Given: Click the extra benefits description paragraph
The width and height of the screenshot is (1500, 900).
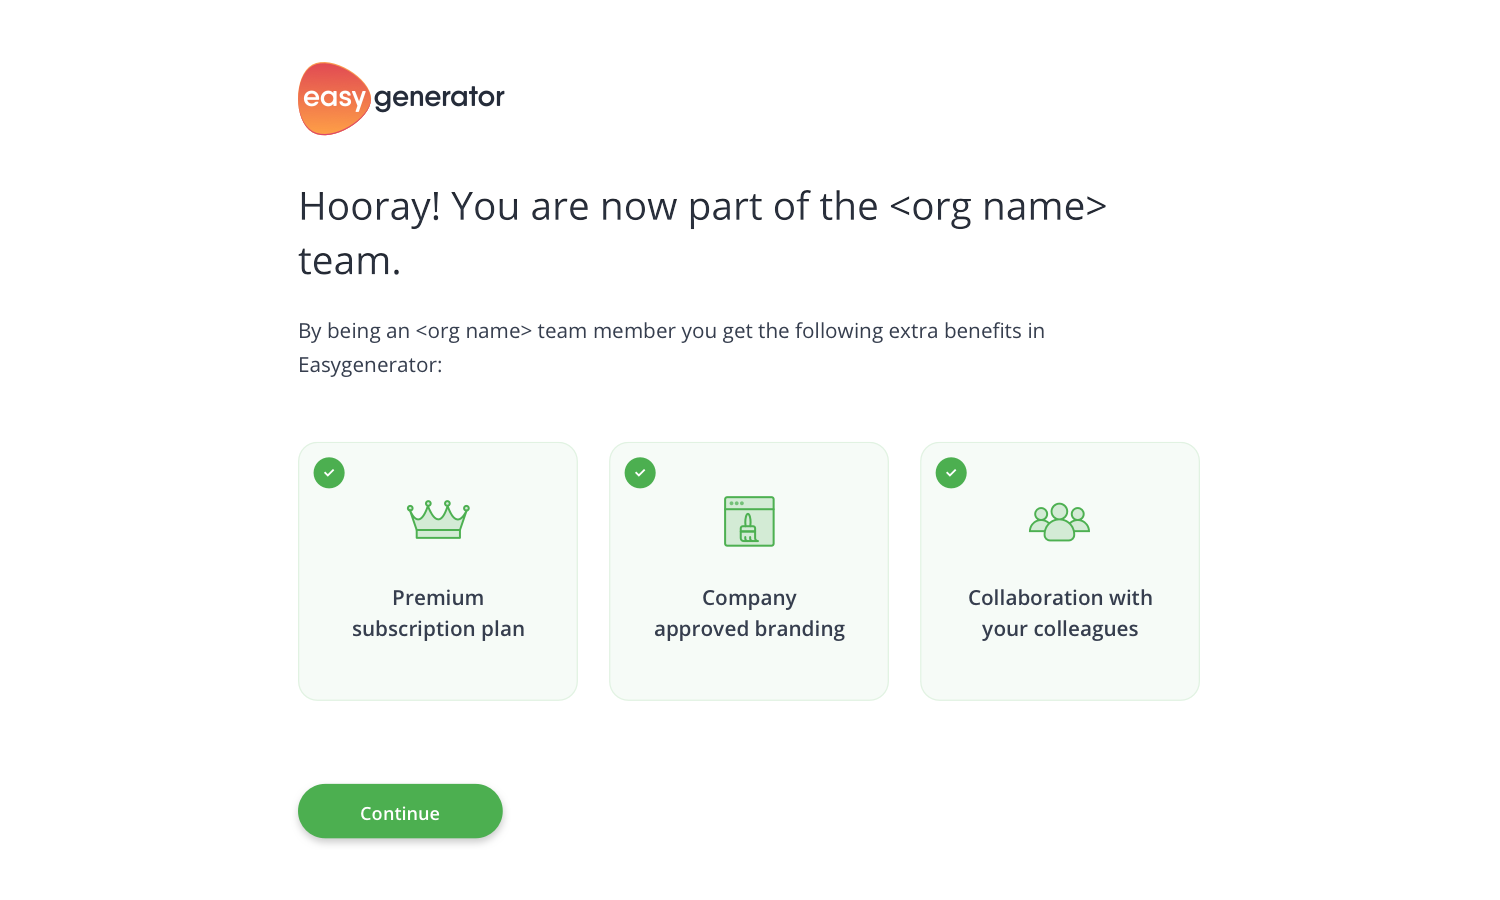Looking at the screenshot, I should pos(671,347).
